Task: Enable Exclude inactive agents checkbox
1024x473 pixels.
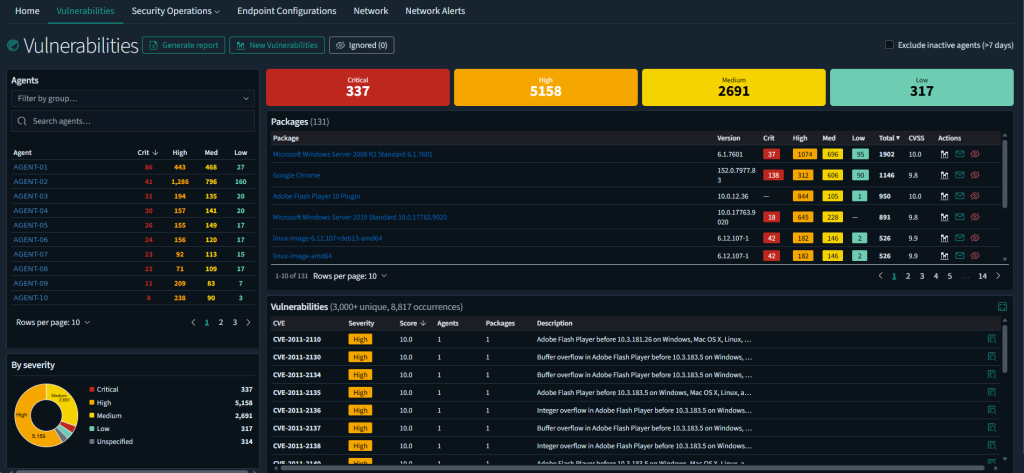Action: tap(889, 45)
